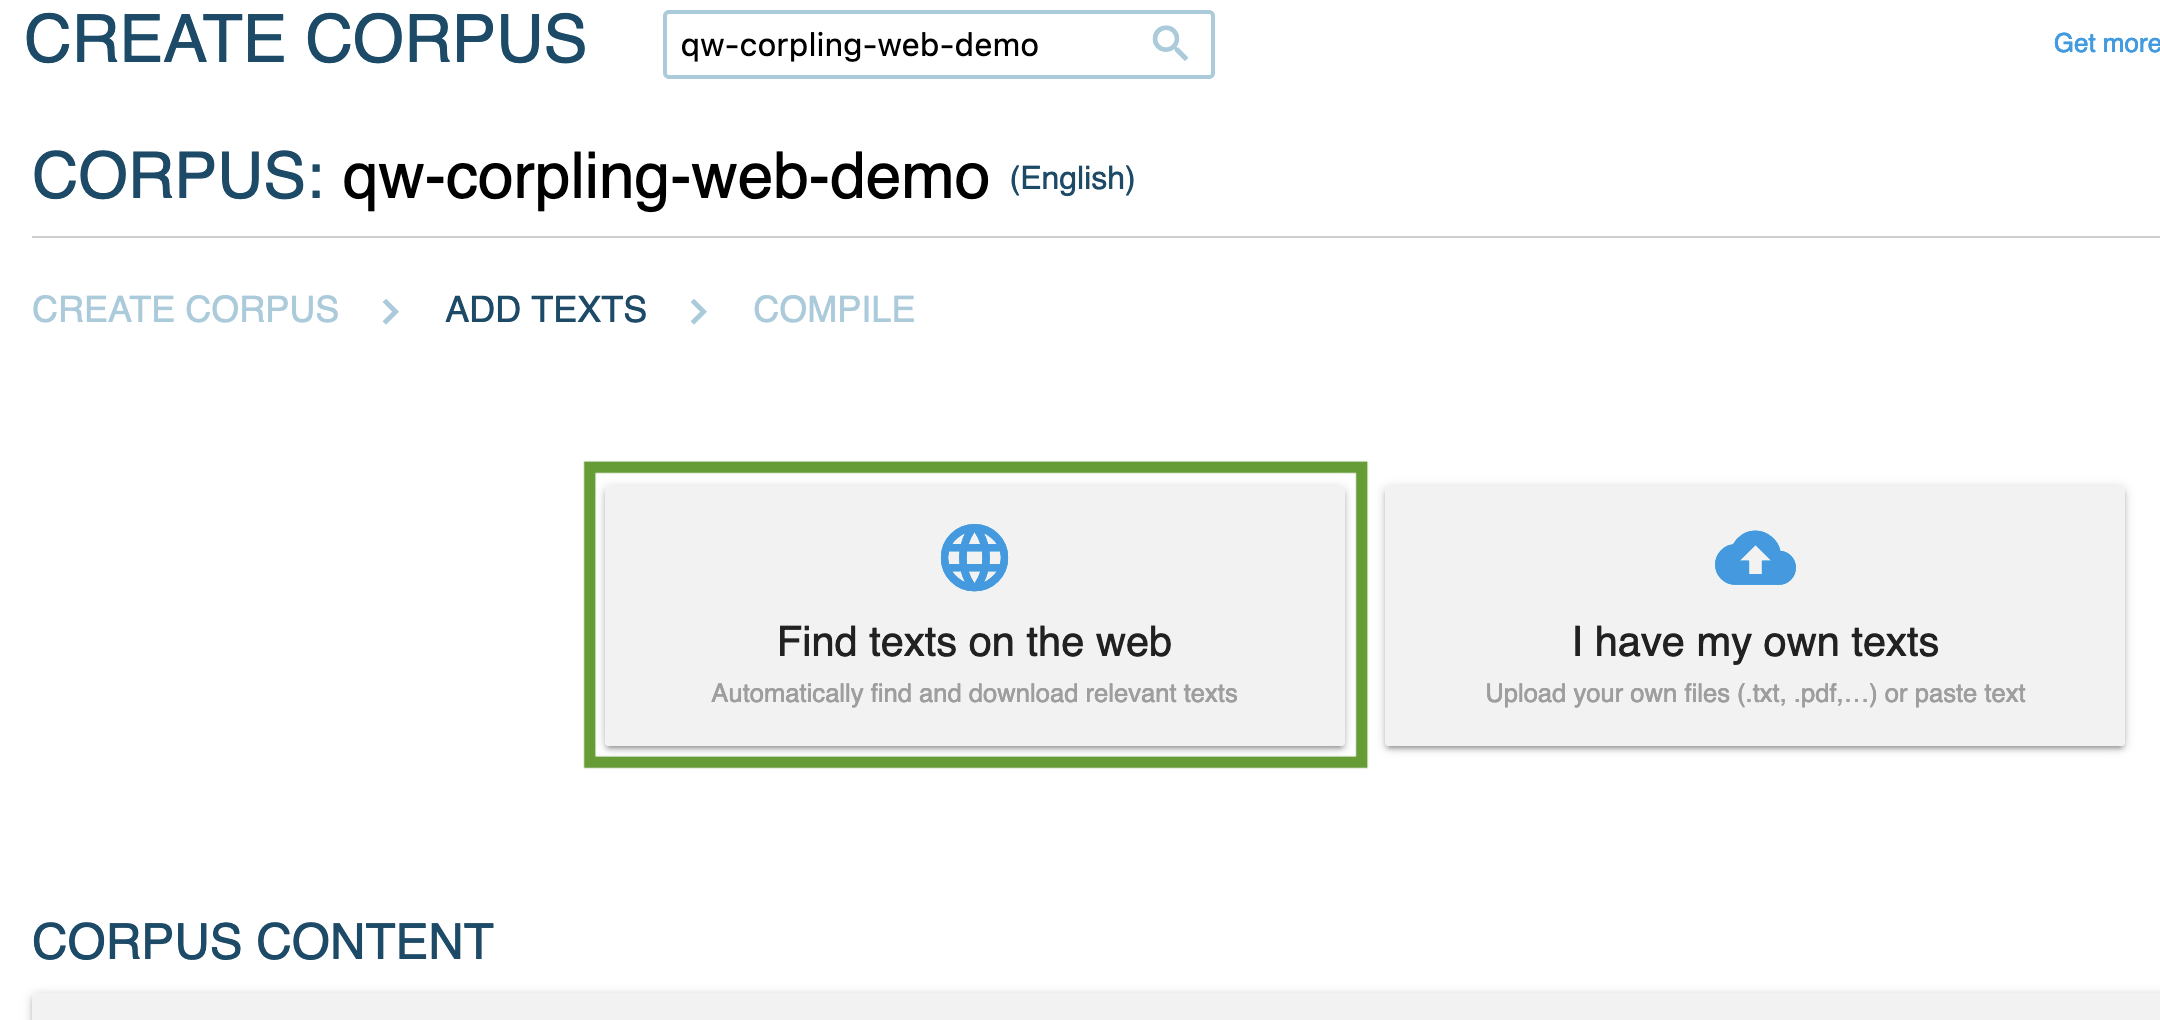Focus the corpus search input field
2160x1020 pixels.
(x=900, y=45)
